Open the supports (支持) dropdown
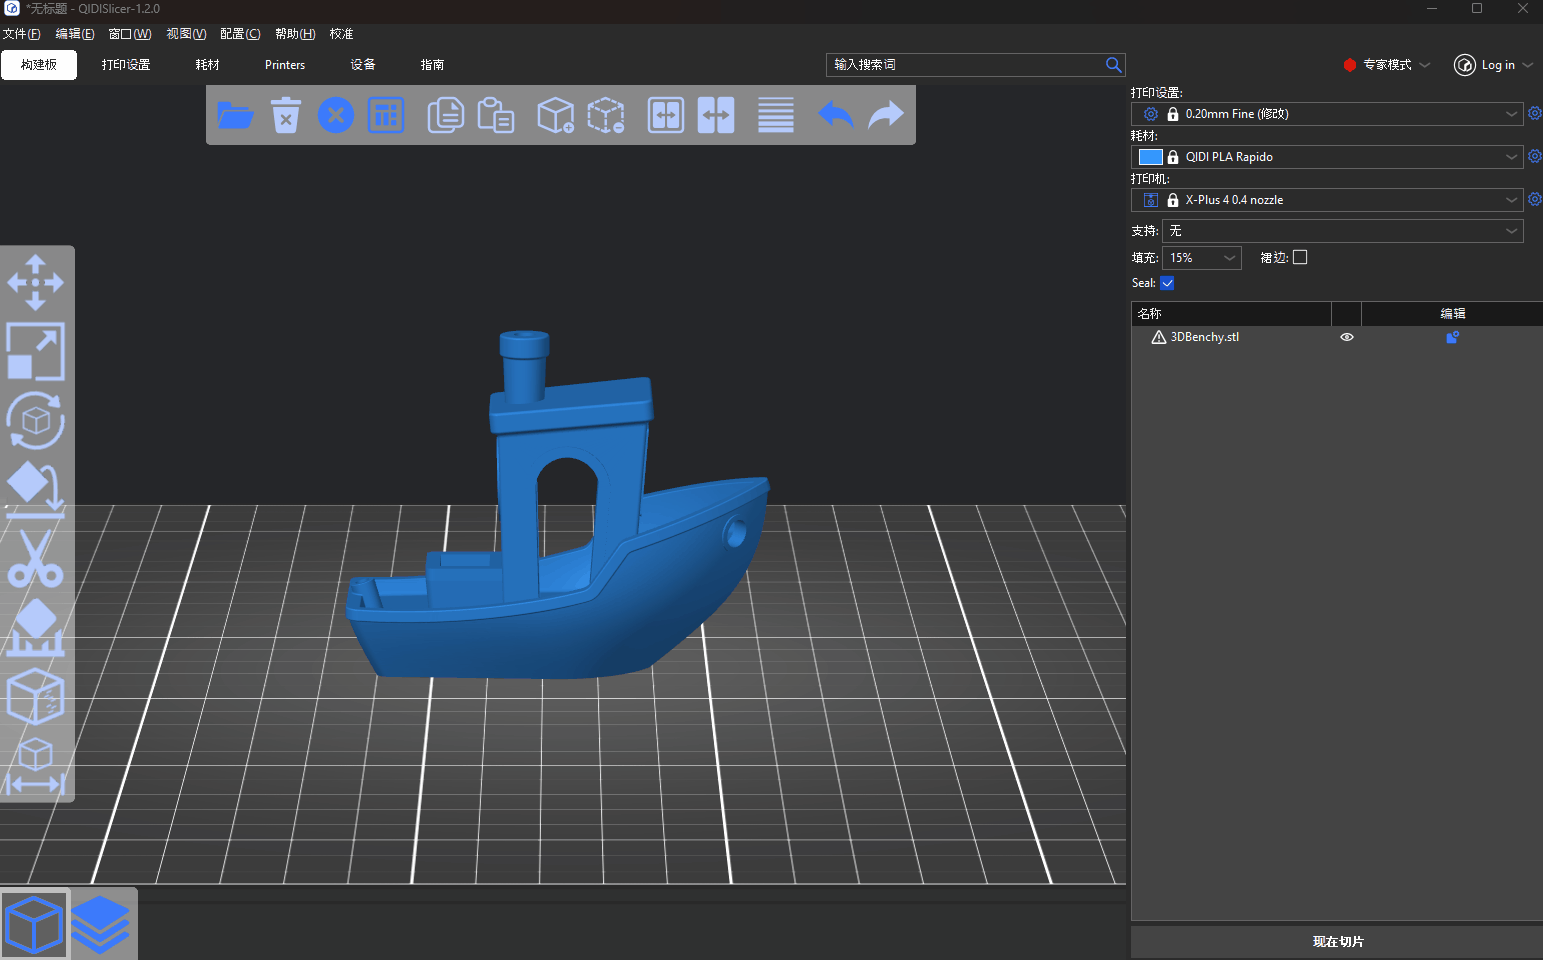 [x=1343, y=231]
